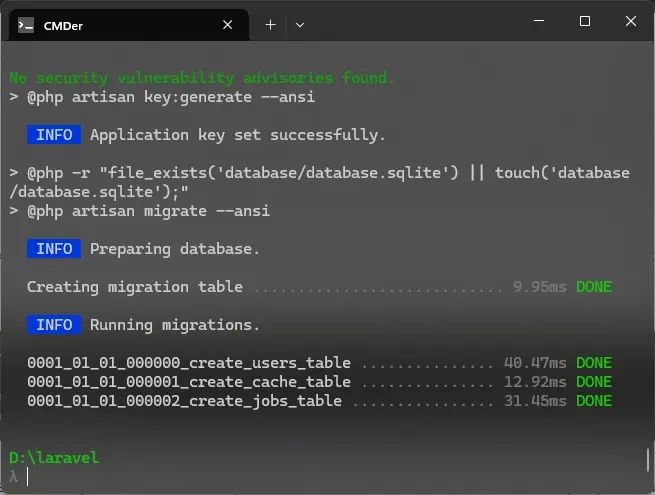Minimize the terminal window
655x495 pixels.
click(539, 20)
